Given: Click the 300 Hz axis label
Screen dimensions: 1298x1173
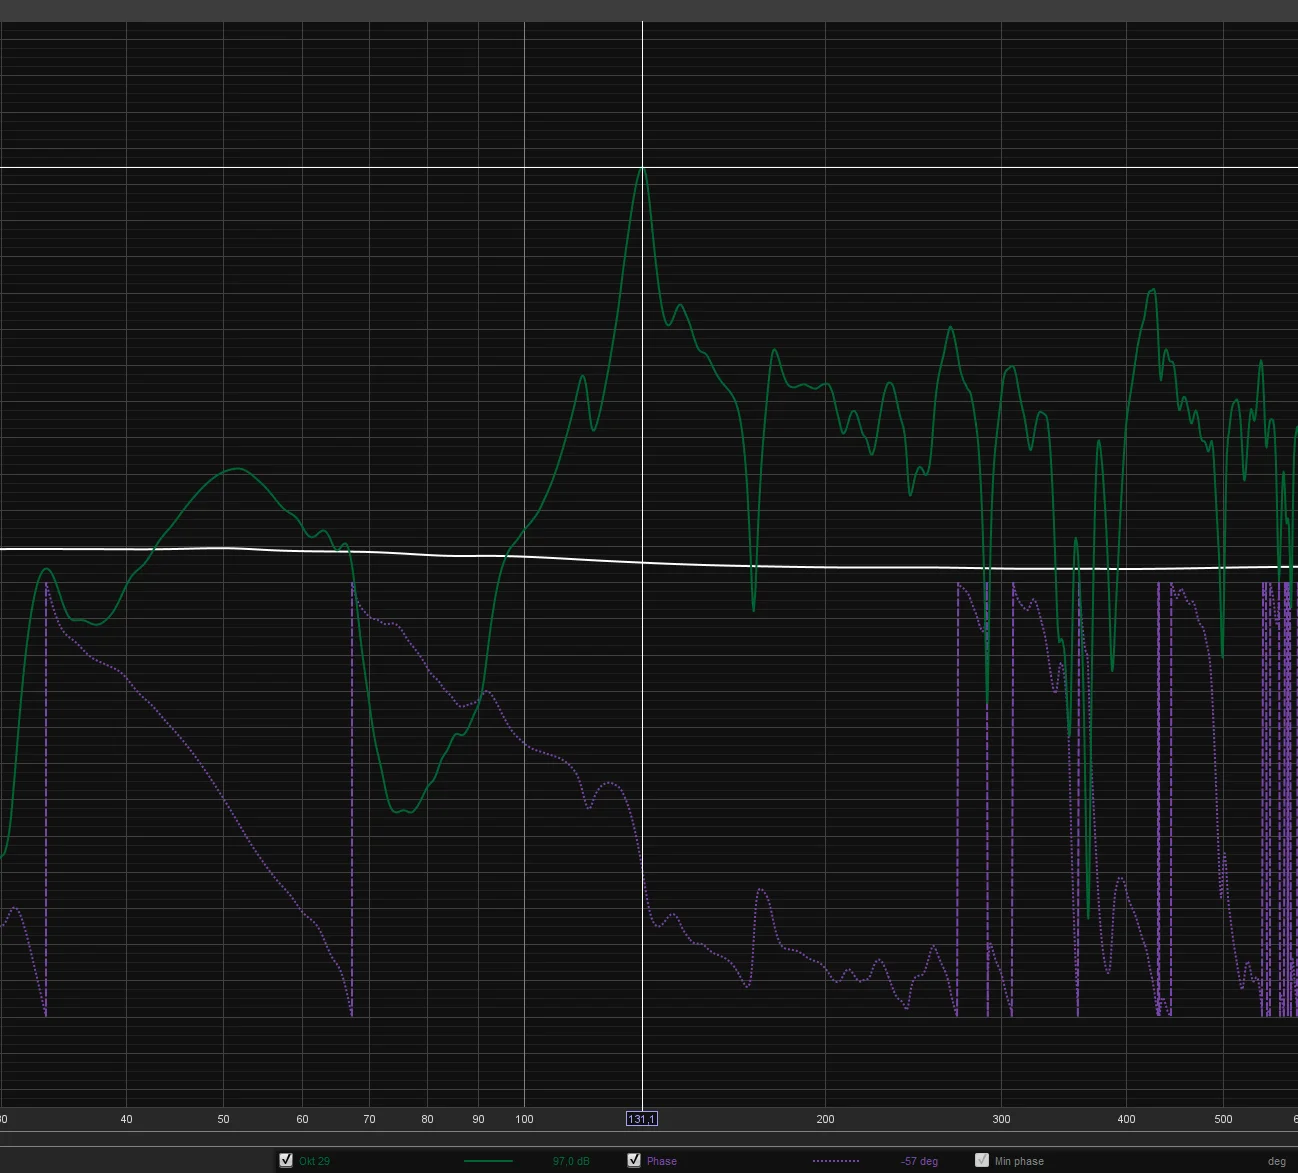Looking at the screenshot, I should pos(1001,1119).
